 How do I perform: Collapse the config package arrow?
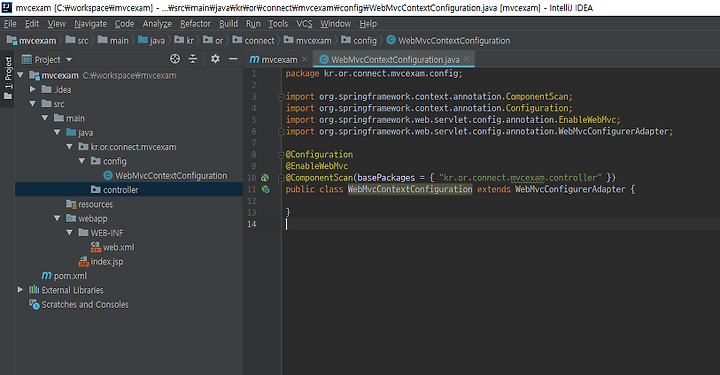point(82,161)
